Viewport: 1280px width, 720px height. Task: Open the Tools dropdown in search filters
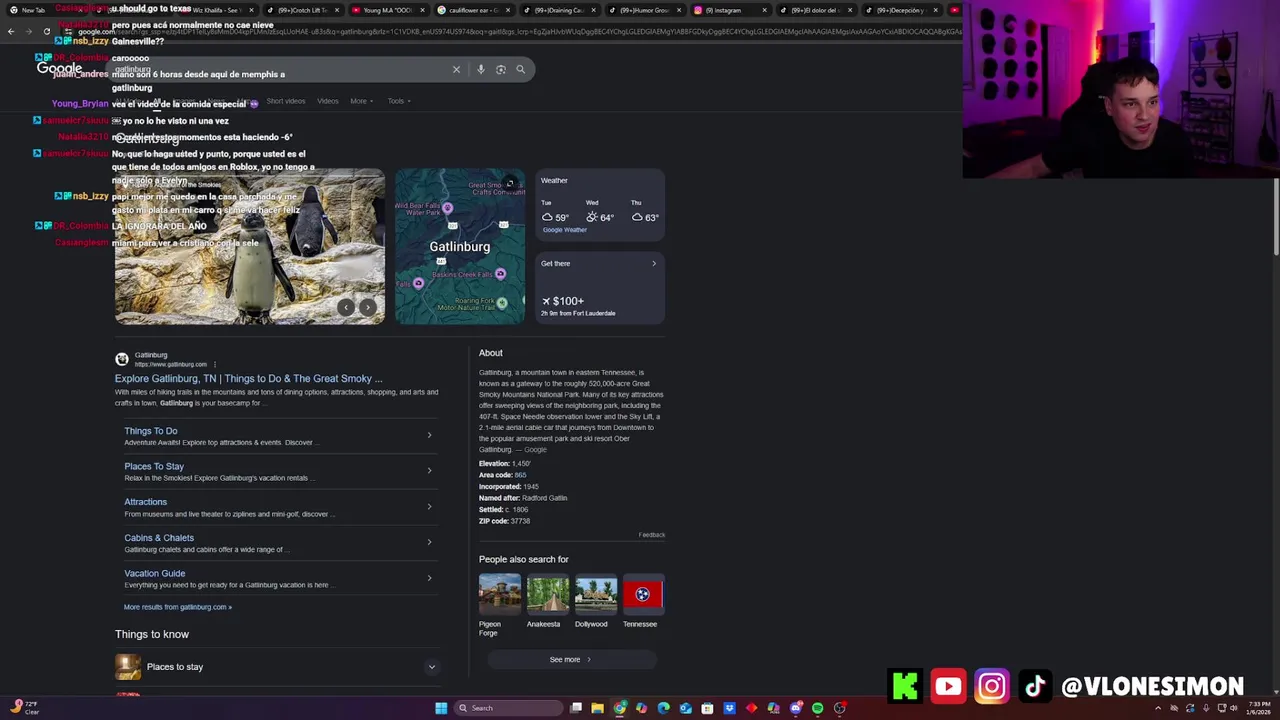click(x=399, y=101)
